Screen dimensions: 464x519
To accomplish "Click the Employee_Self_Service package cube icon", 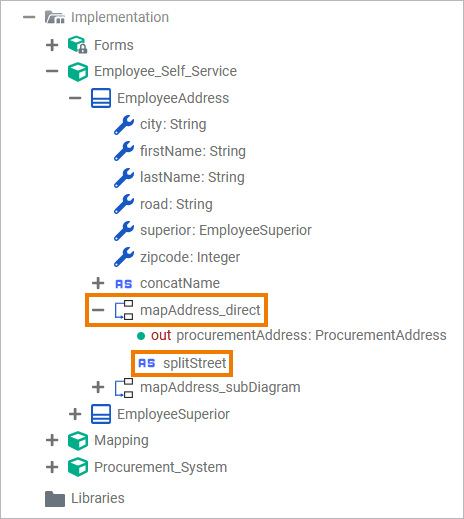I will (x=78, y=72).
